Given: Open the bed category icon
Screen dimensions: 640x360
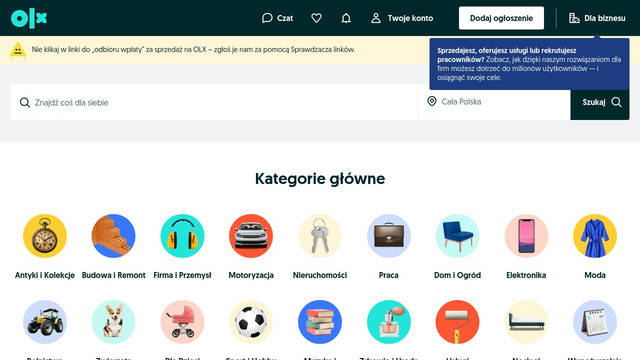Looking at the screenshot, I should click(526, 322).
